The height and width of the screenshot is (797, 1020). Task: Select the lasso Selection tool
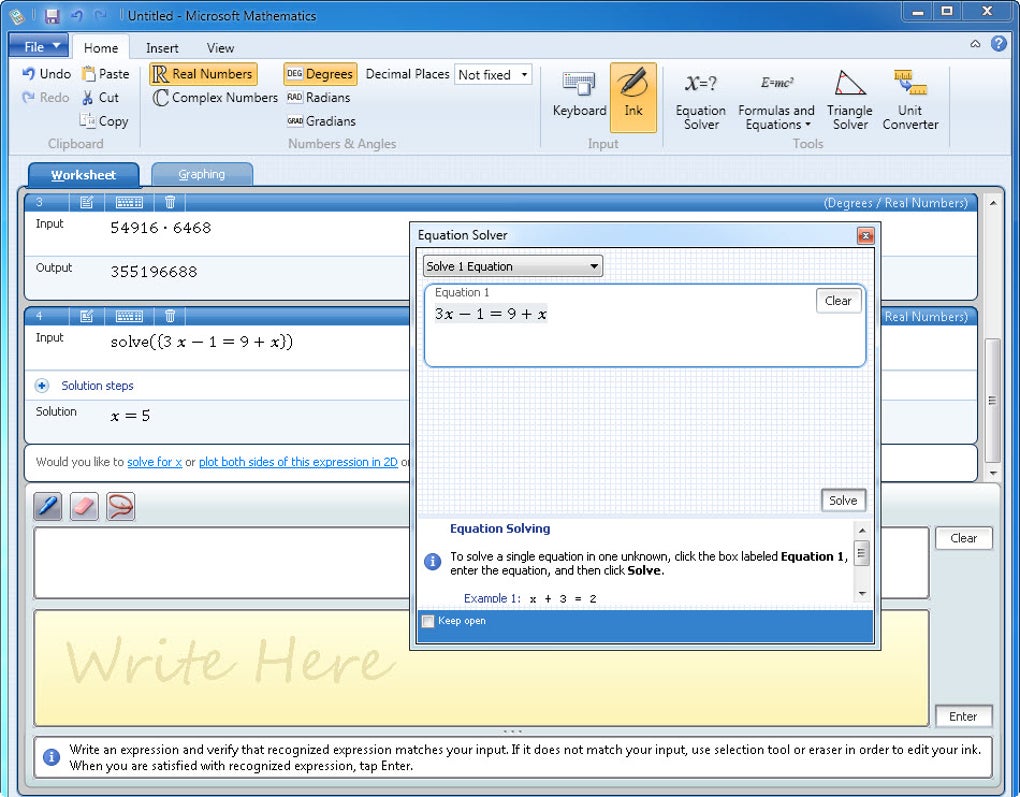click(120, 506)
